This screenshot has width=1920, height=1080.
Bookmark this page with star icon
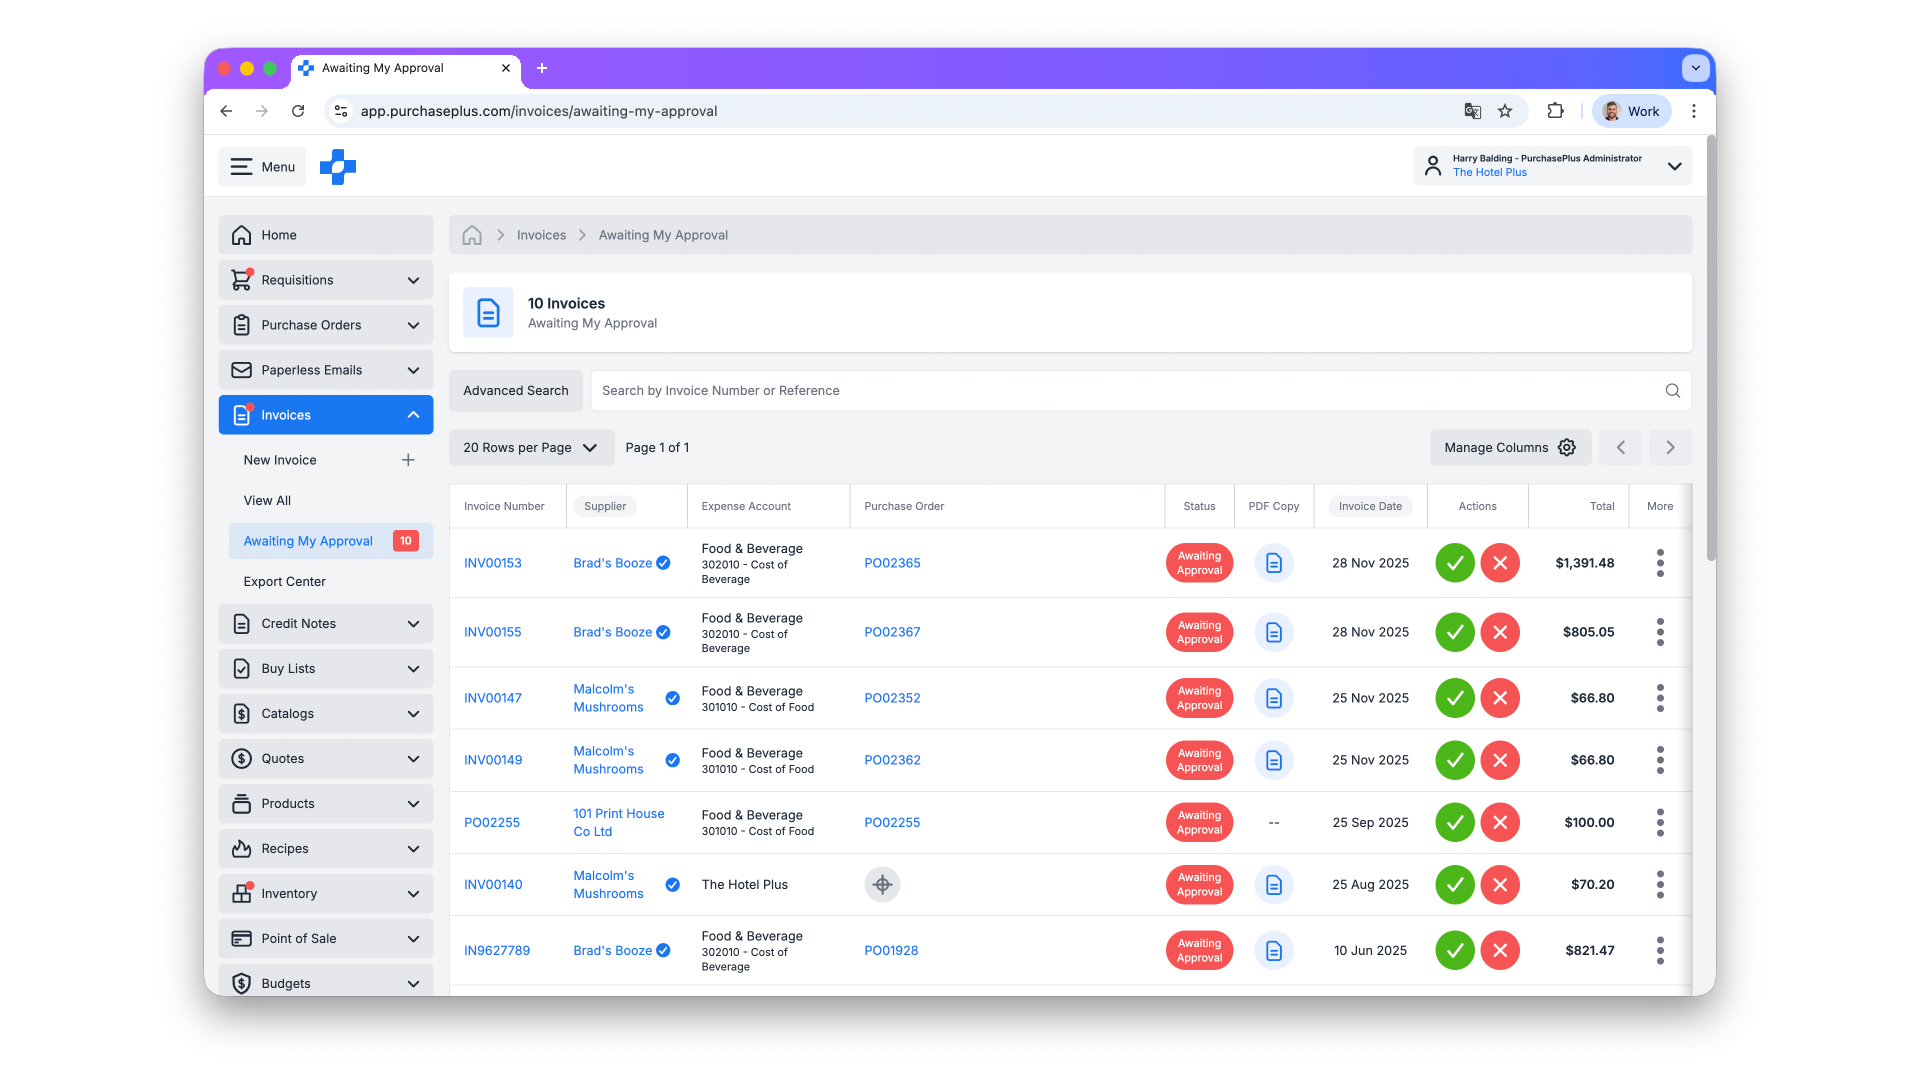click(x=1505, y=111)
